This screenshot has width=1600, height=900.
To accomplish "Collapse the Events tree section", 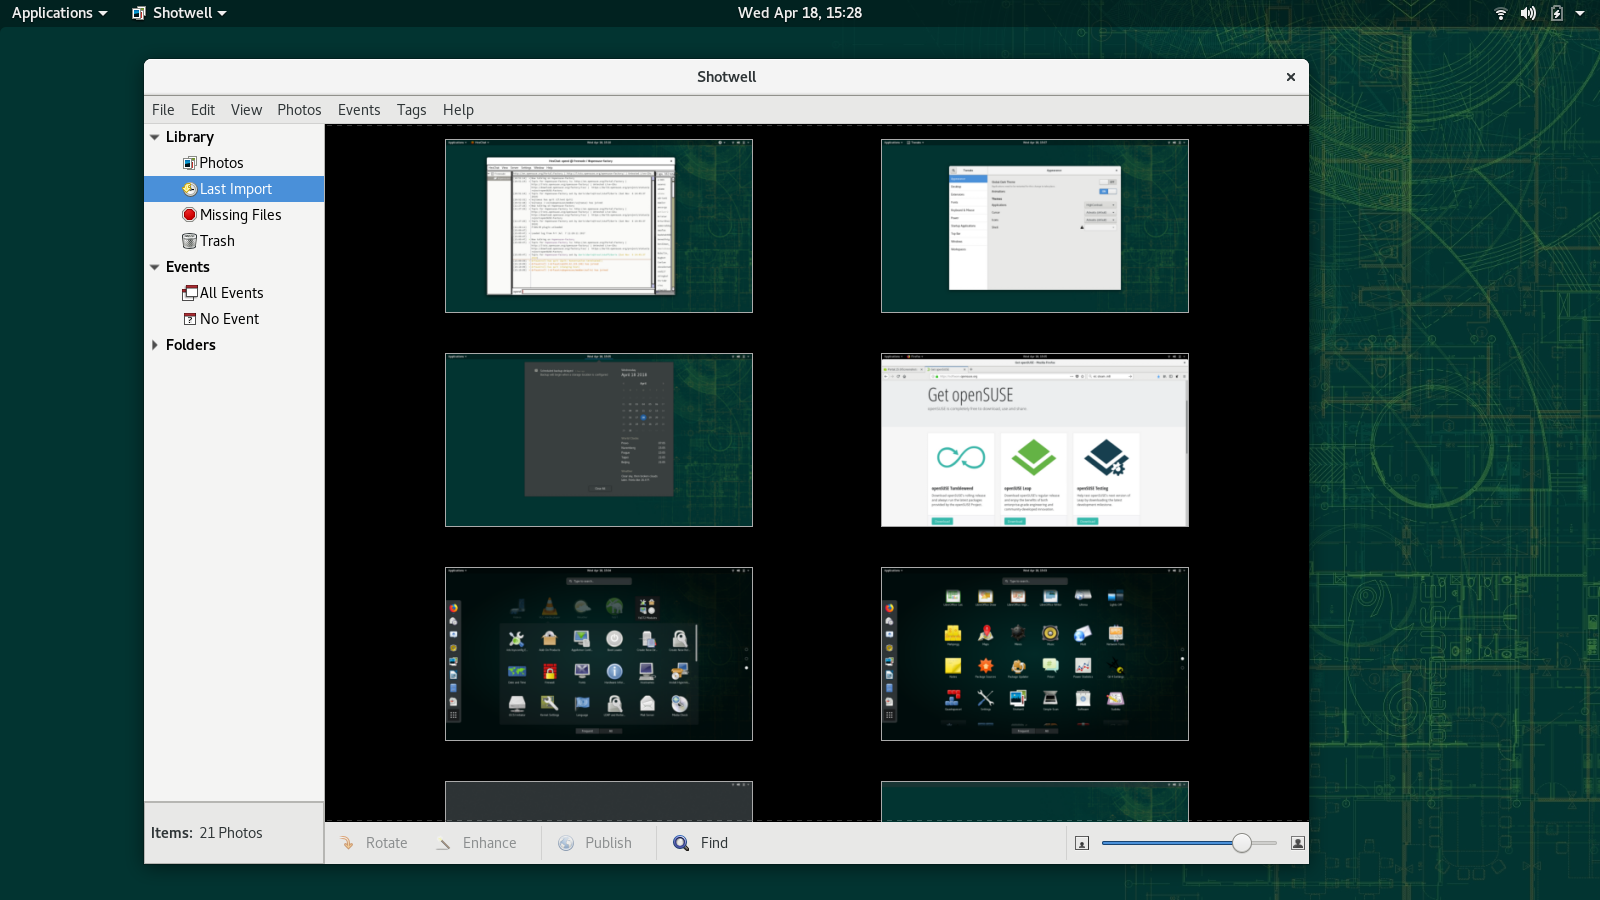I will tap(155, 267).
